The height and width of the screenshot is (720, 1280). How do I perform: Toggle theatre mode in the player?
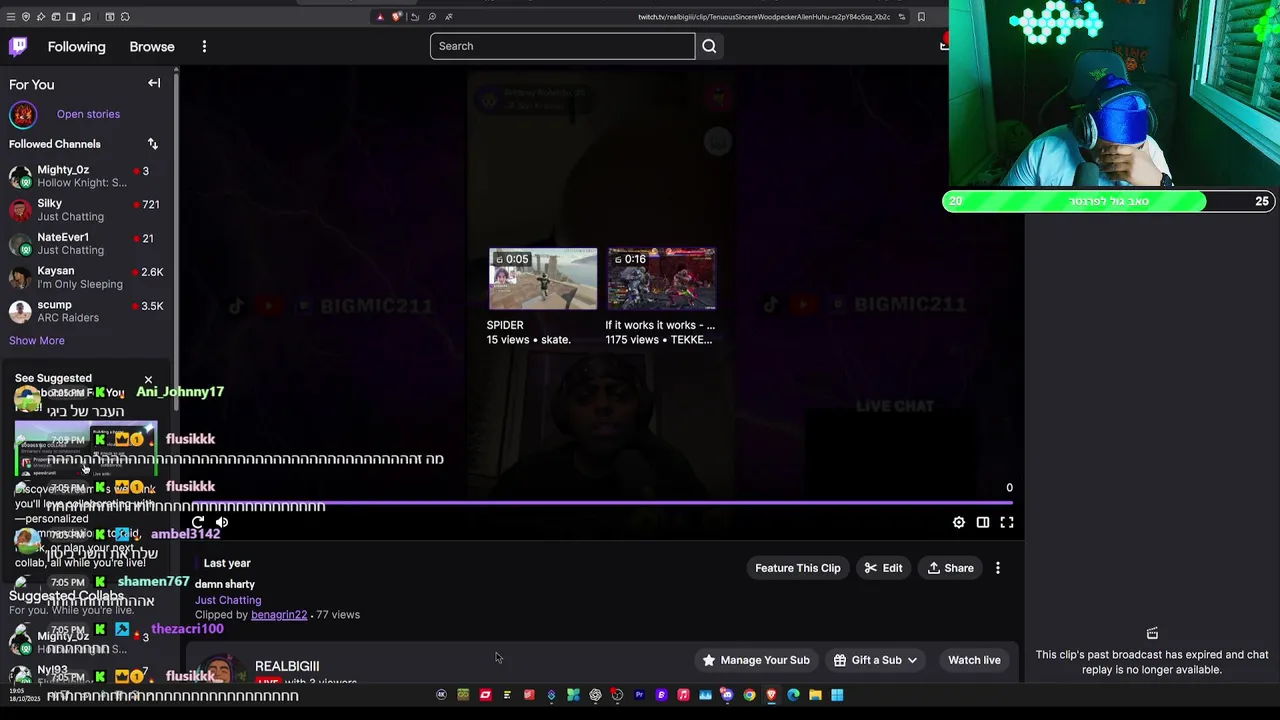(983, 522)
